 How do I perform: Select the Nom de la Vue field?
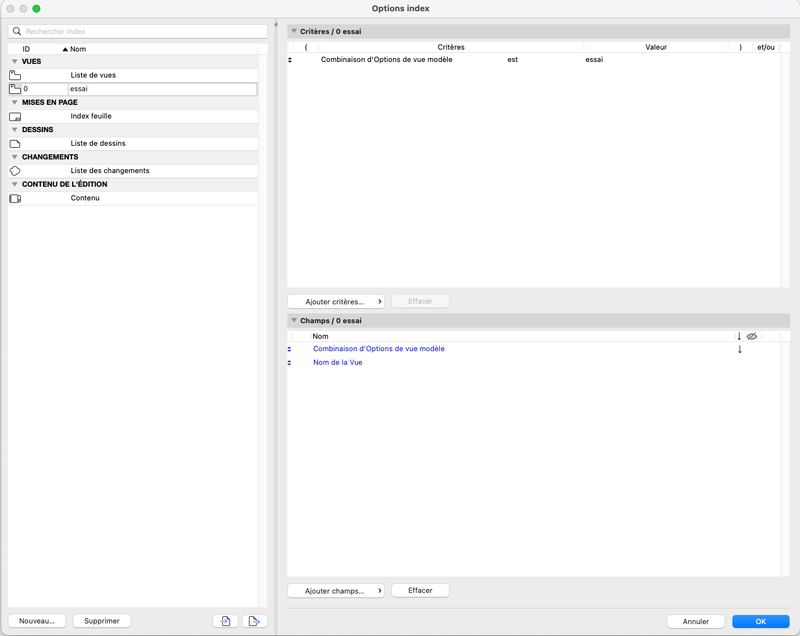click(337, 363)
